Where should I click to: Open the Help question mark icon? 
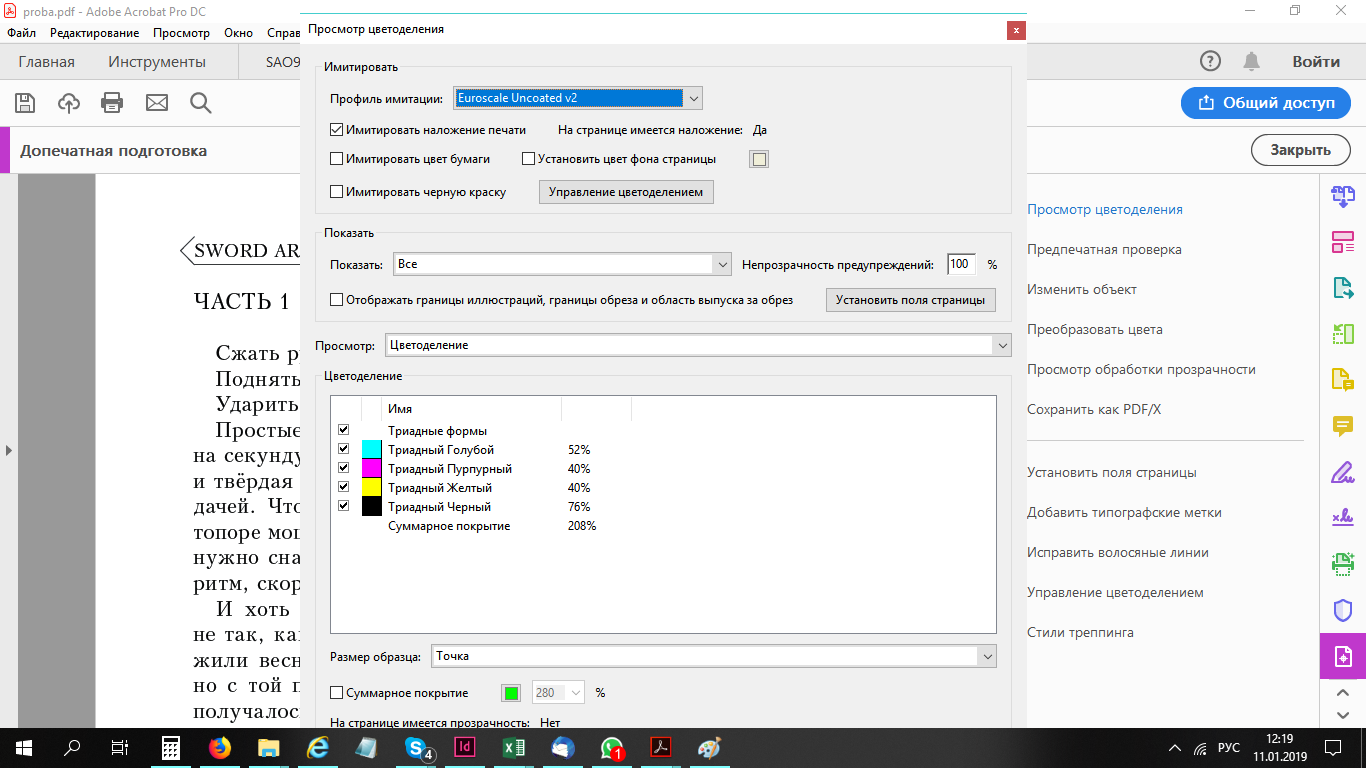pyautogui.click(x=1211, y=62)
